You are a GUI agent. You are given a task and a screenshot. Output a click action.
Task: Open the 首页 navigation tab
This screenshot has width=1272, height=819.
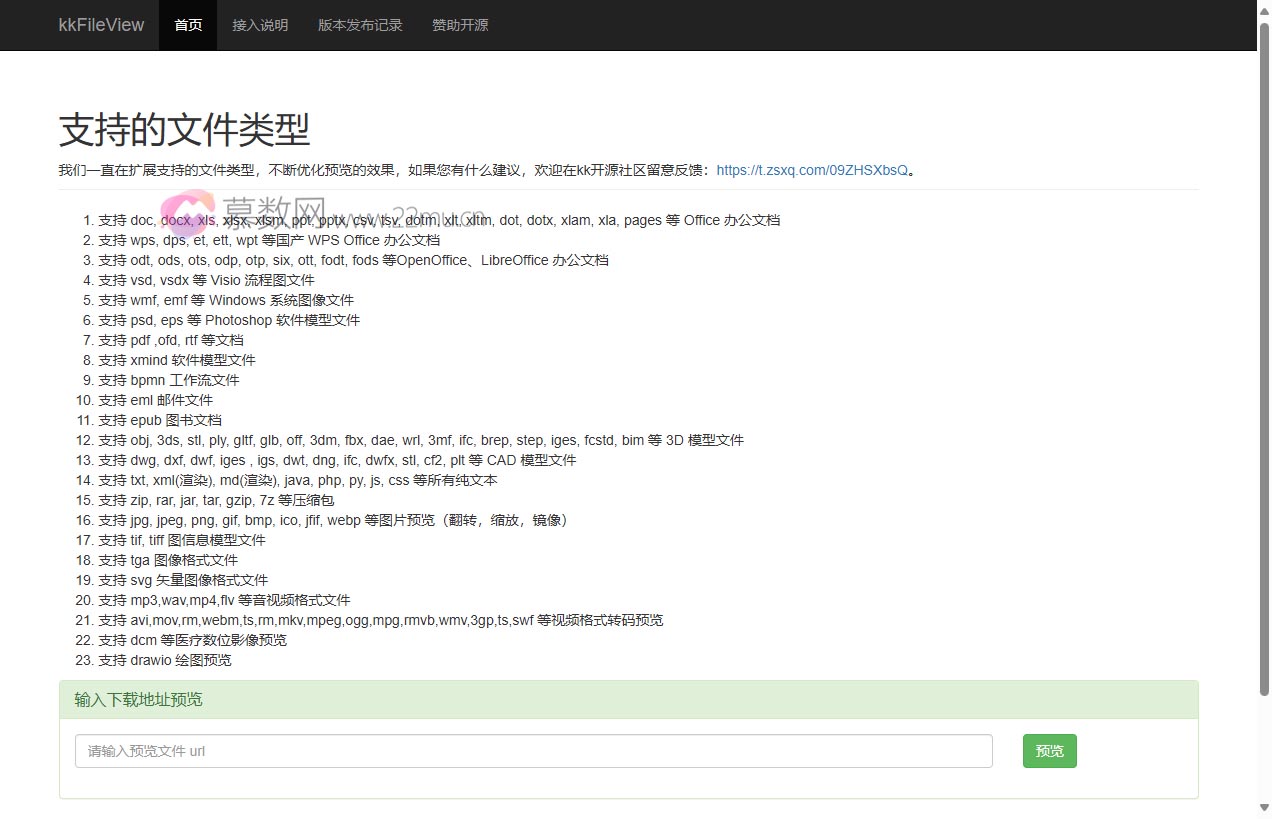(188, 25)
